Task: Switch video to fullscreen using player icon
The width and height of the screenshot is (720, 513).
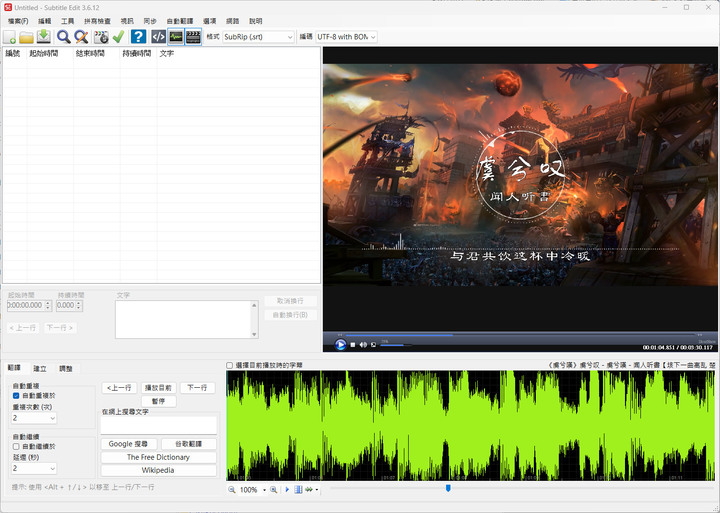Action: [374, 344]
